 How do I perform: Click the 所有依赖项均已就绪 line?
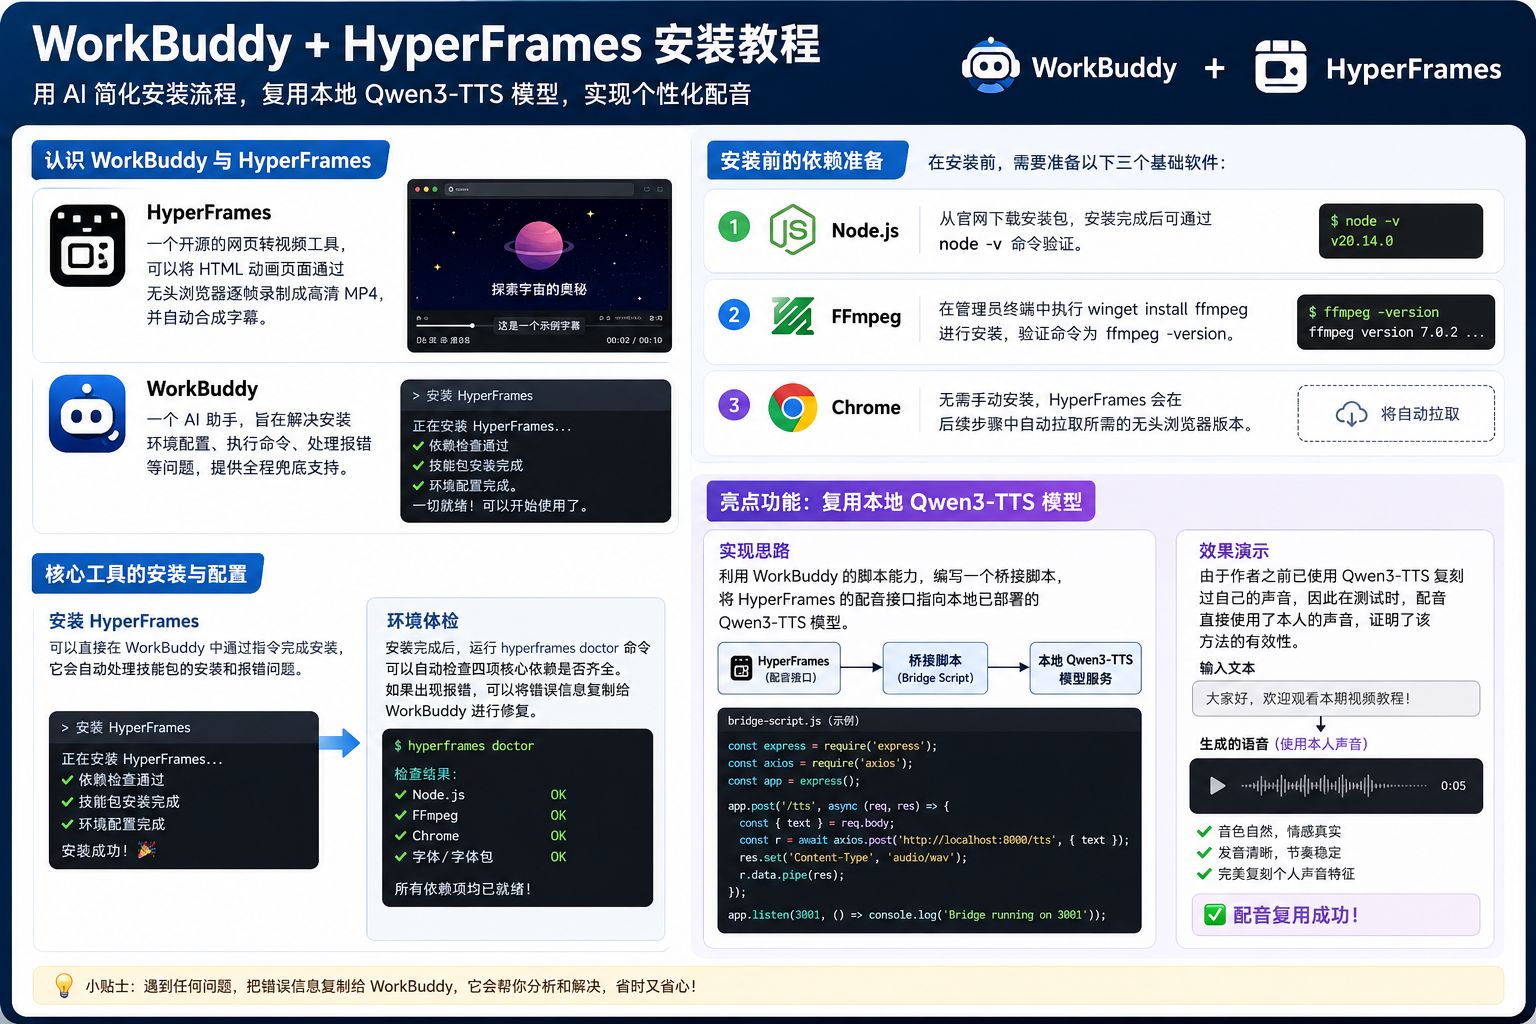[462, 888]
